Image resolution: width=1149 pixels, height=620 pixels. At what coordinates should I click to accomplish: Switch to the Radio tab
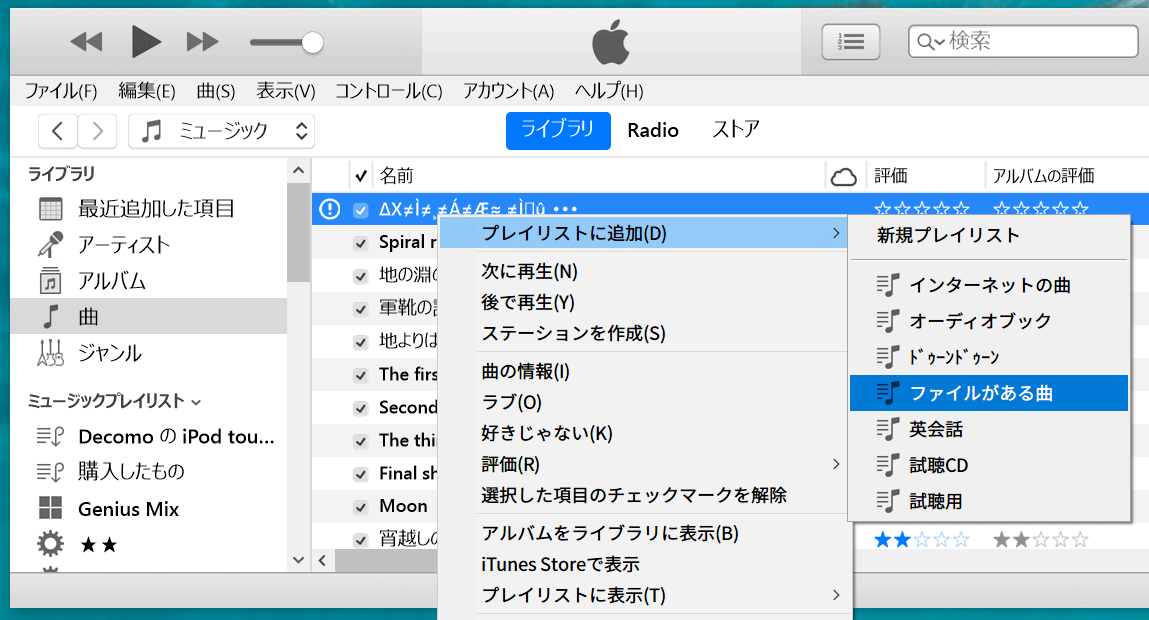click(653, 131)
